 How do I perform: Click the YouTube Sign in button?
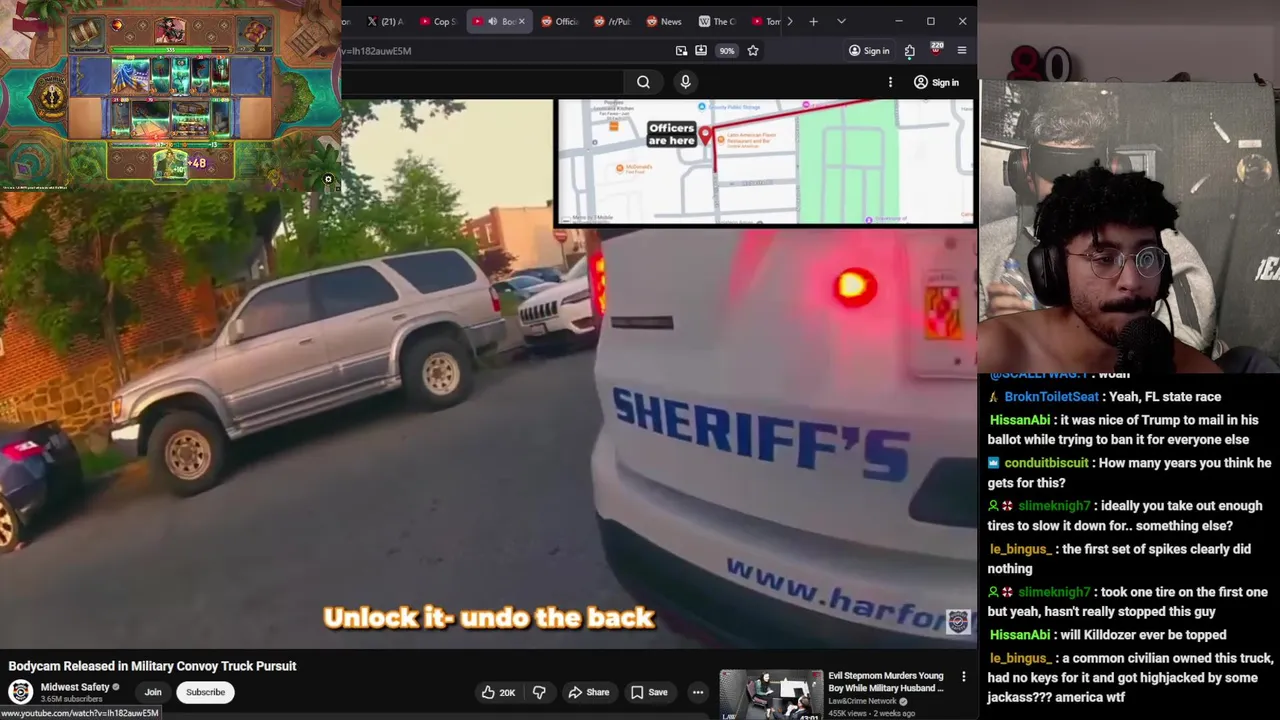(936, 82)
